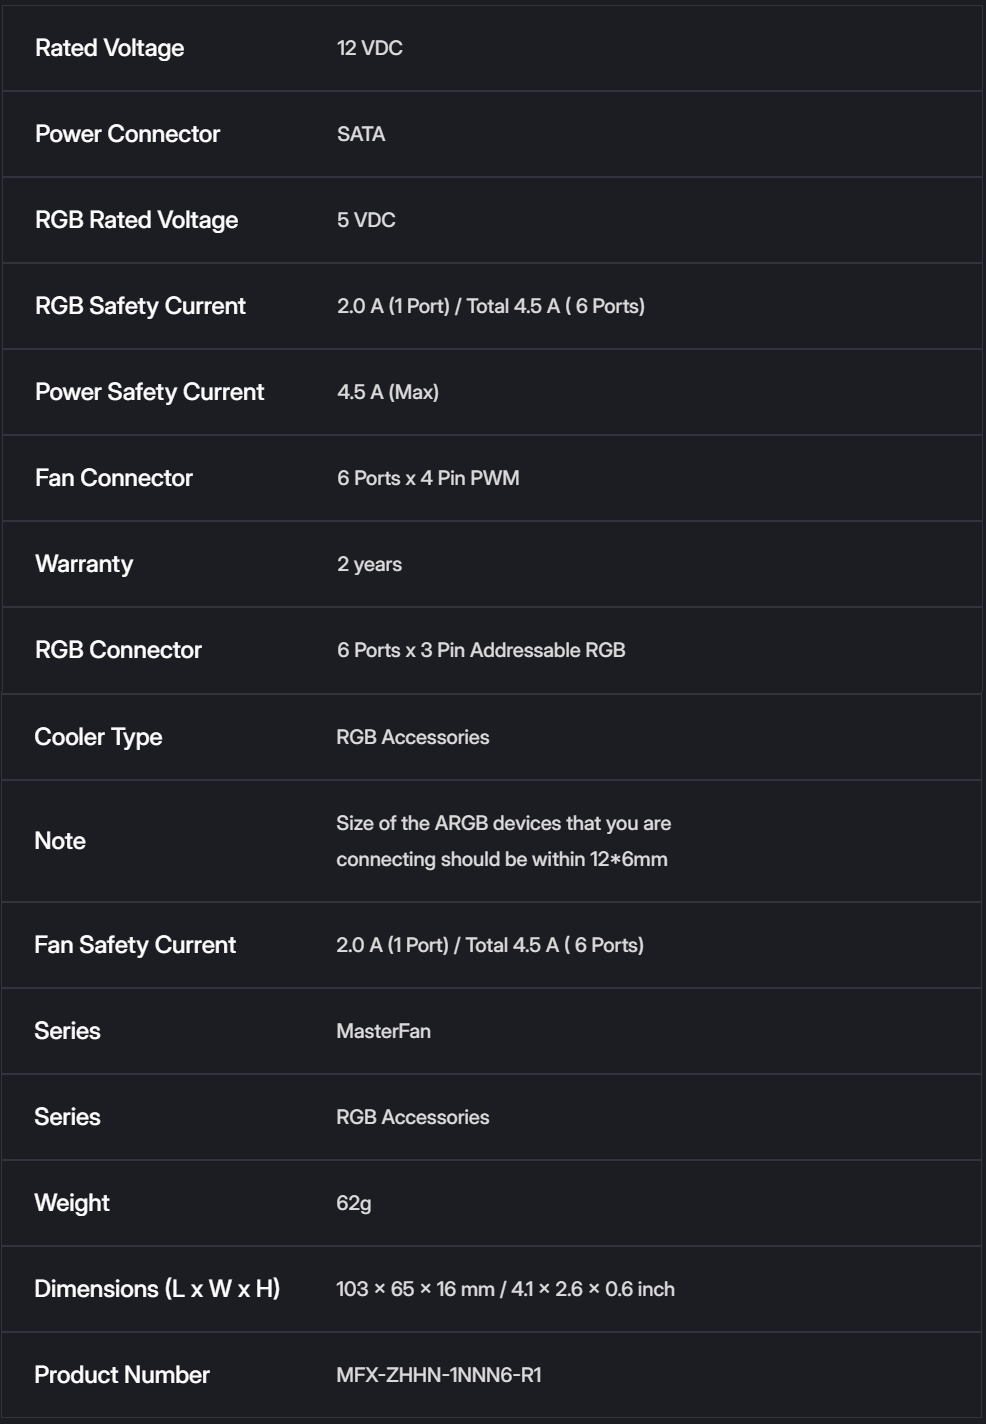986x1424 pixels.
Task: Click the Cooler Type label
Action: tap(98, 737)
